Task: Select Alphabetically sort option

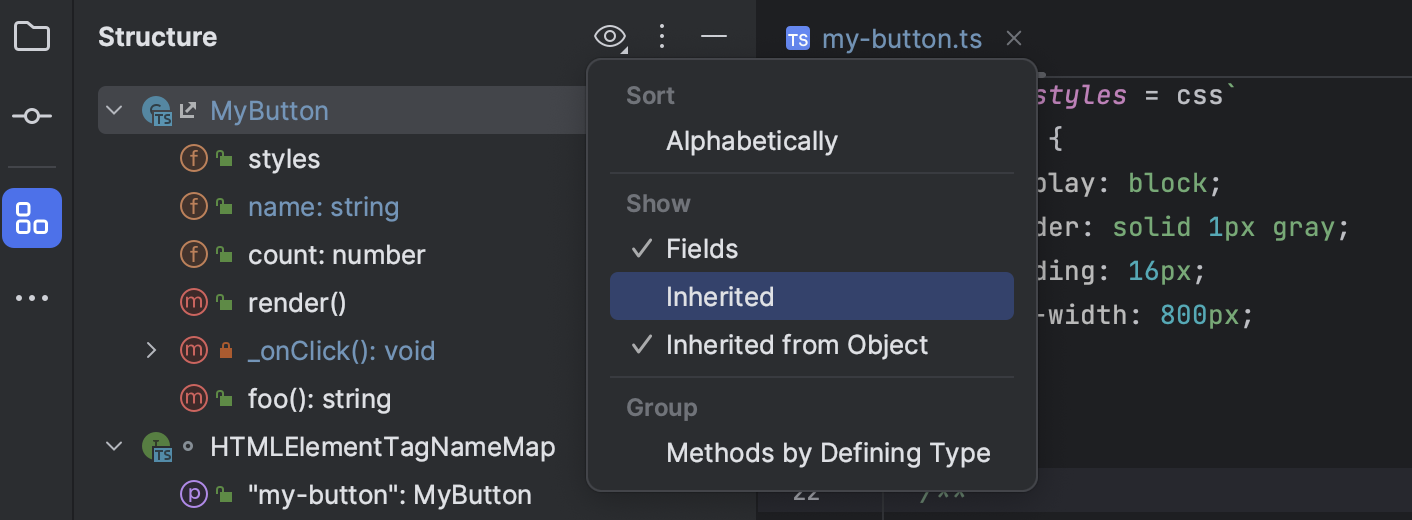Action: (x=752, y=141)
